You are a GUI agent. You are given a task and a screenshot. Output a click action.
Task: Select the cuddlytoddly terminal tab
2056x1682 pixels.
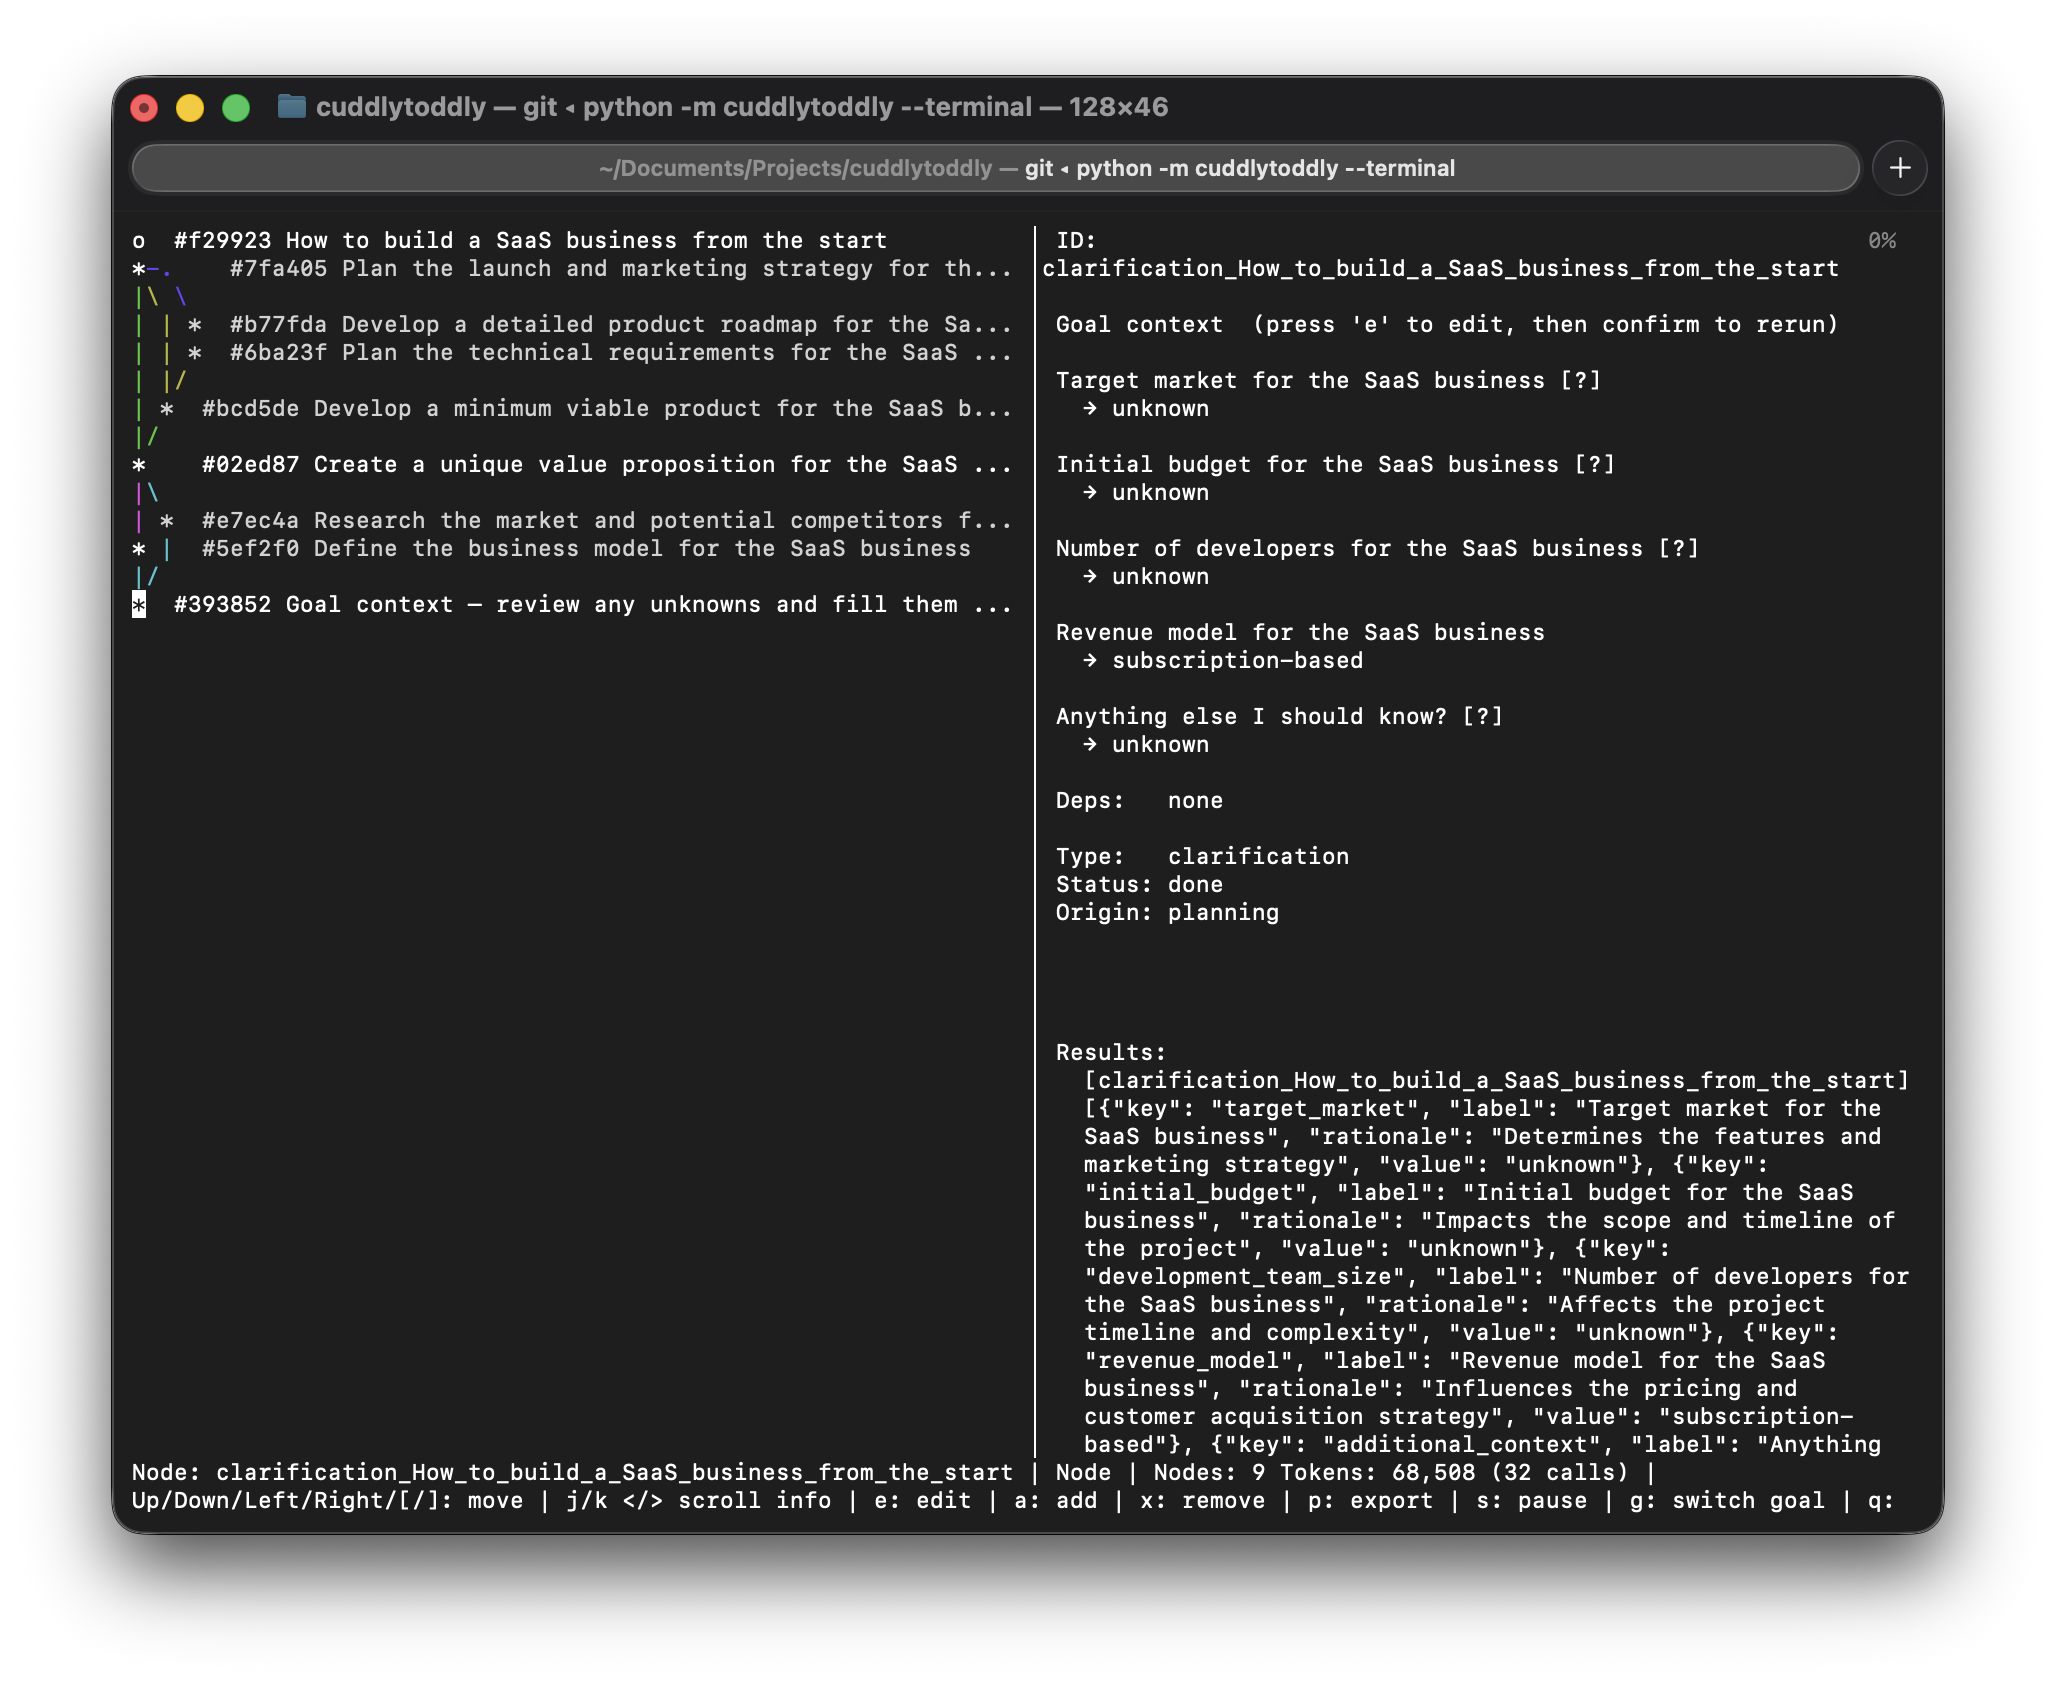coord(995,168)
